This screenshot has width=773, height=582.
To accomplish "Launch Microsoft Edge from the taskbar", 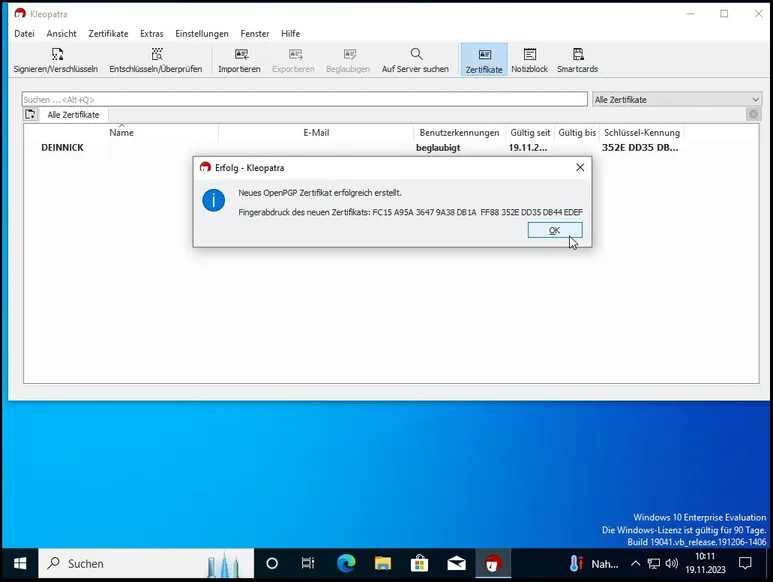I will click(346, 563).
